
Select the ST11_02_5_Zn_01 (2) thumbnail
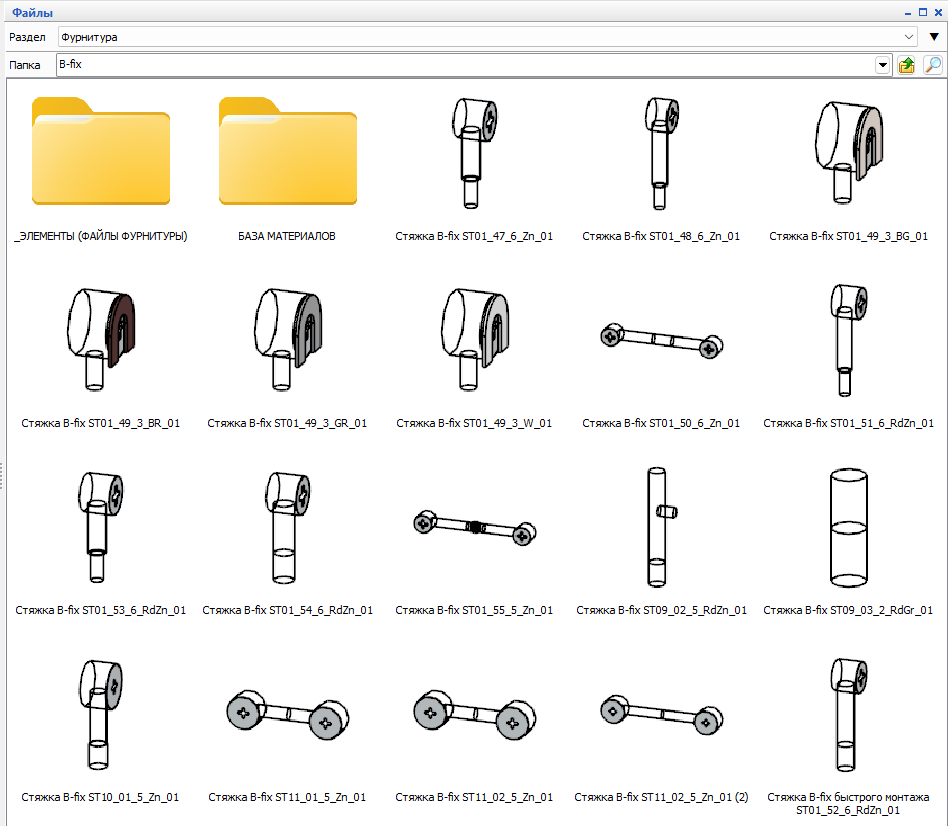(x=661, y=715)
